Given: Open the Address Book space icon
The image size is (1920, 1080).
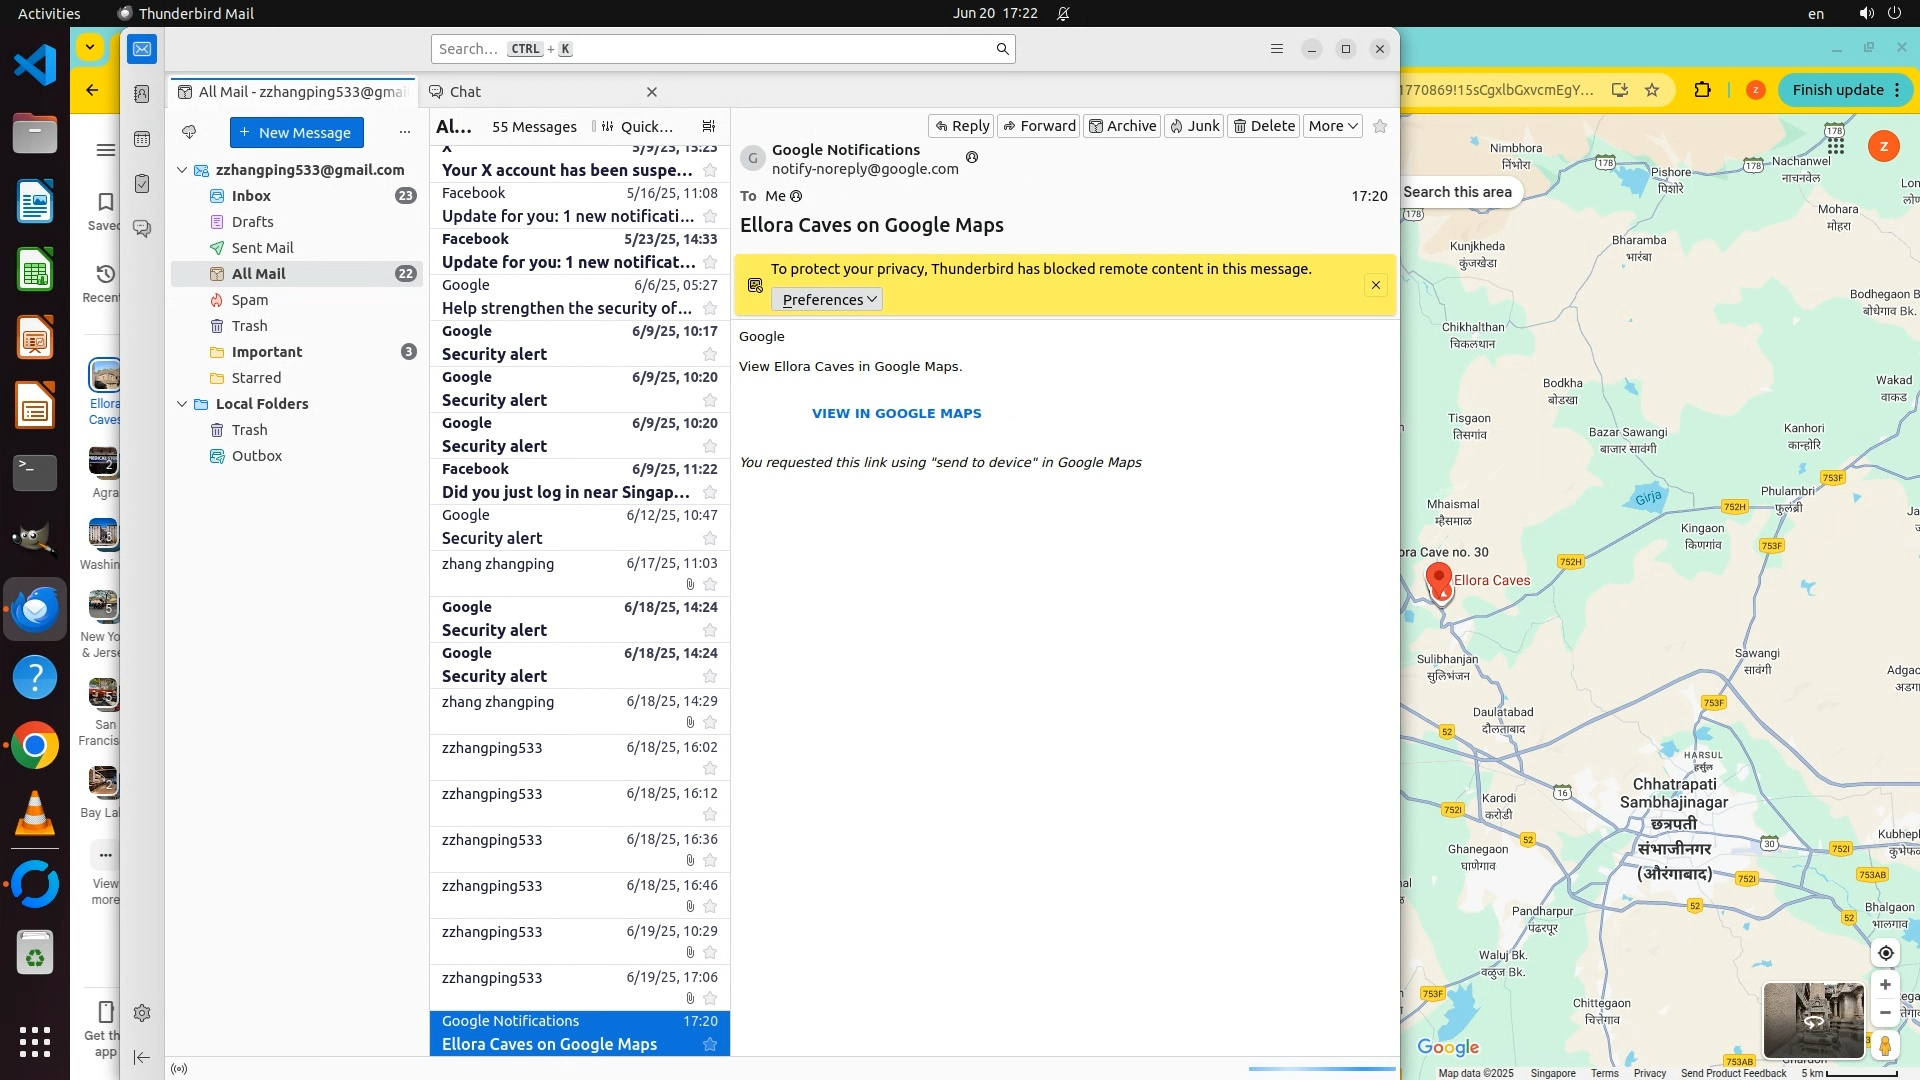Looking at the screenshot, I should click(142, 94).
